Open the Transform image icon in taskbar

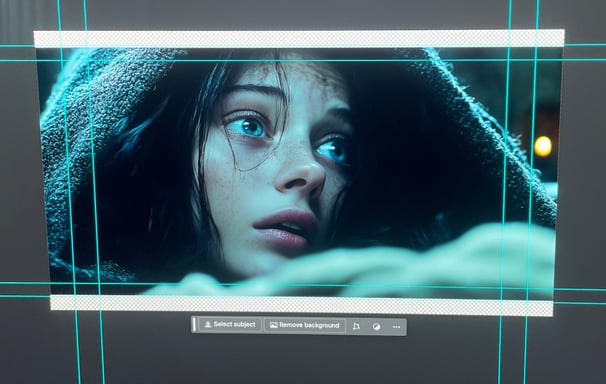(356, 326)
